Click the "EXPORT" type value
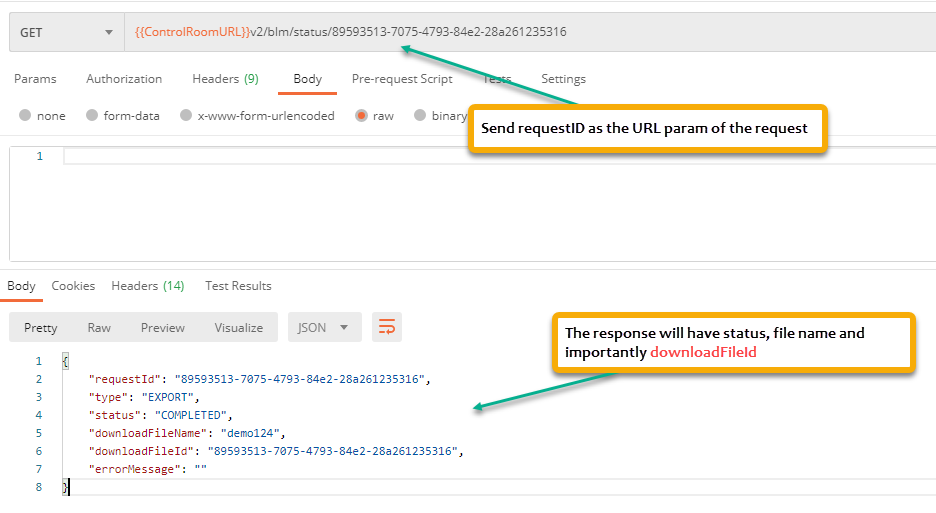 pos(168,397)
